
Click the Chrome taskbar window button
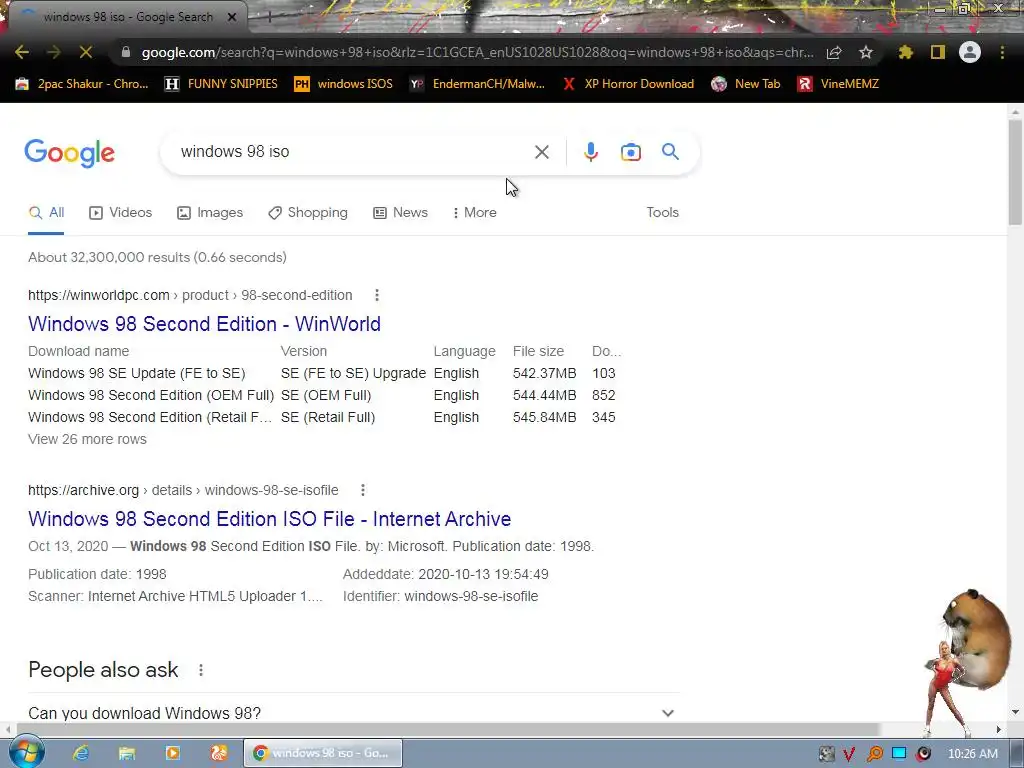click(x=323, y=753)
